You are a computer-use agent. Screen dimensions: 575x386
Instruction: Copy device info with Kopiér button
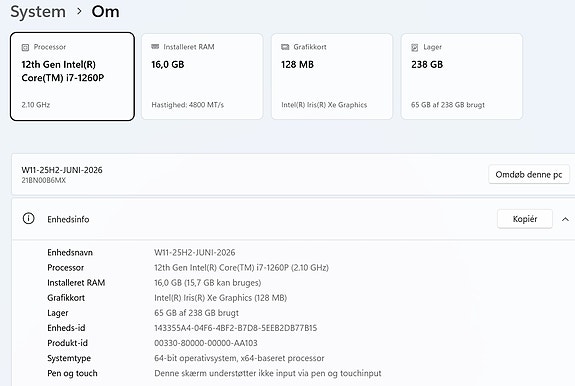(x=525, y=219)
